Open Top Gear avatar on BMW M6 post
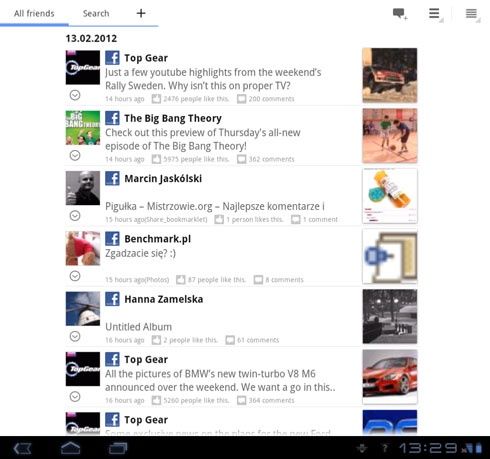 [83, 369]
